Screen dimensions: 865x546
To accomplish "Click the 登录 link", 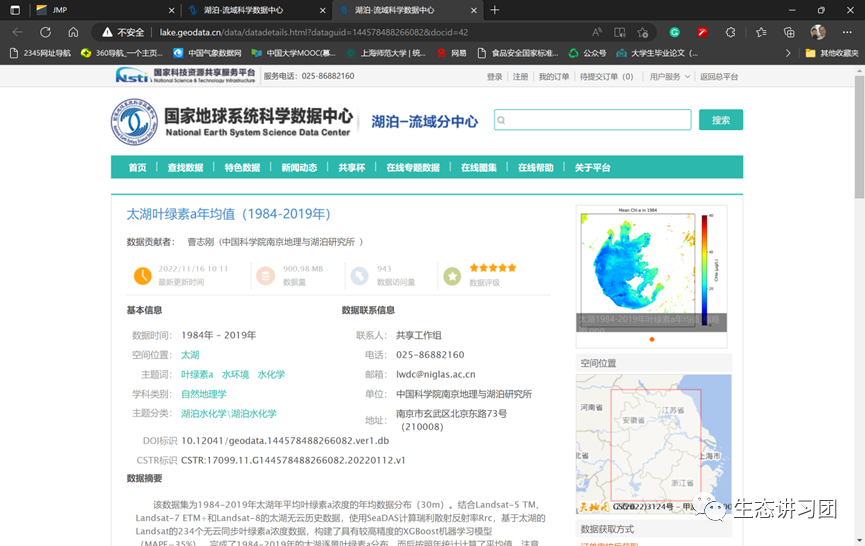I will [x=494, y=77].
